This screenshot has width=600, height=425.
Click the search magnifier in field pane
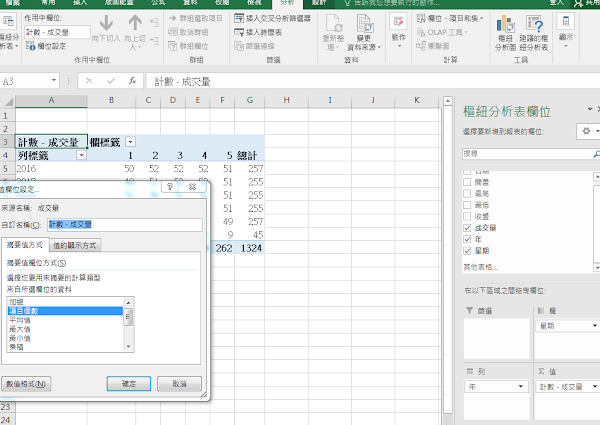click(x=596, y=154)
